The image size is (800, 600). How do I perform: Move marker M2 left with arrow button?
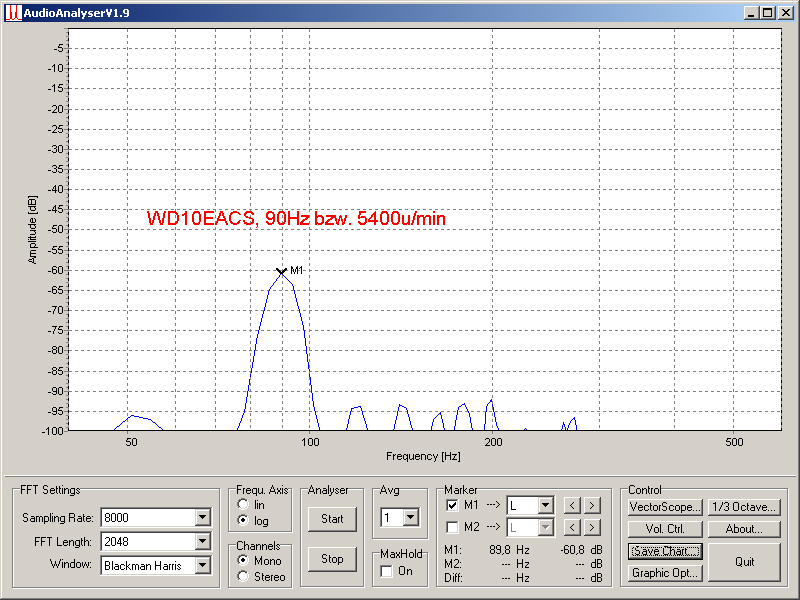572,527
